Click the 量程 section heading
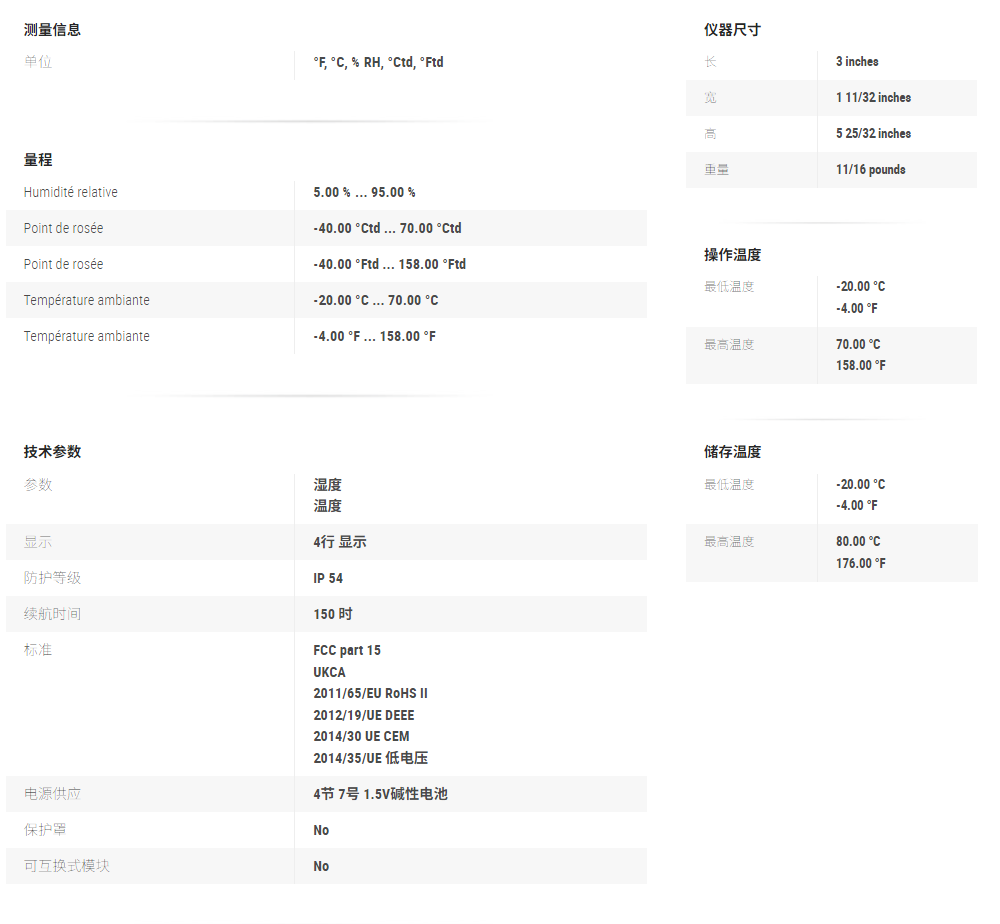Image resolution: width=1000 pixels, height=924 pixels. 38,160
